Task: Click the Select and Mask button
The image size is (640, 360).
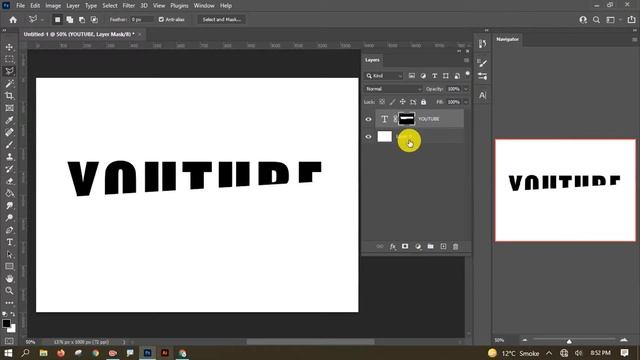Action: (x=222, y=20)
